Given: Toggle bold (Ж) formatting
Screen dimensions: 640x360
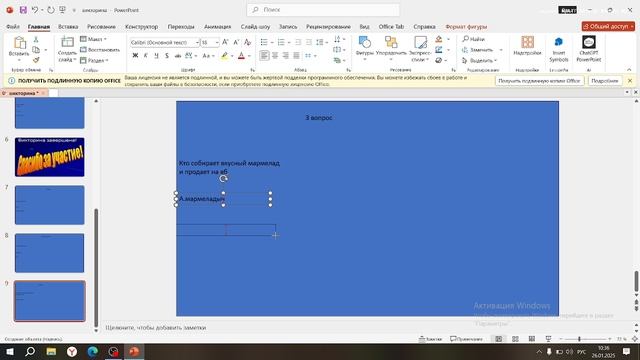Looking at the screenshot, I should (135, 56).
